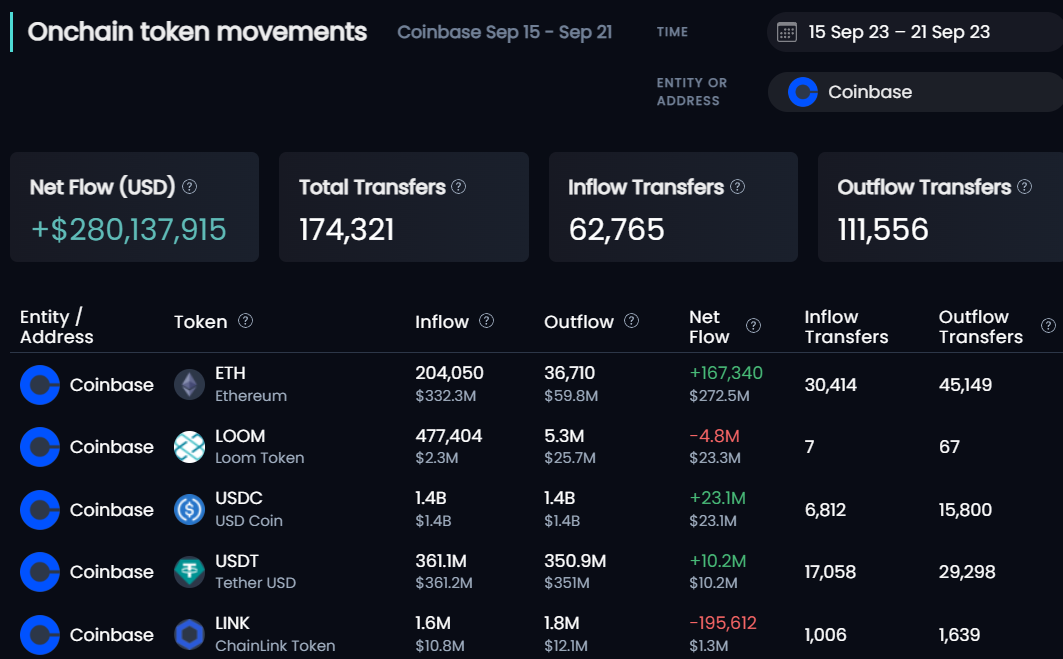
Task: Click the Coinbase logo in the USDC row
Action: [40, 510]
